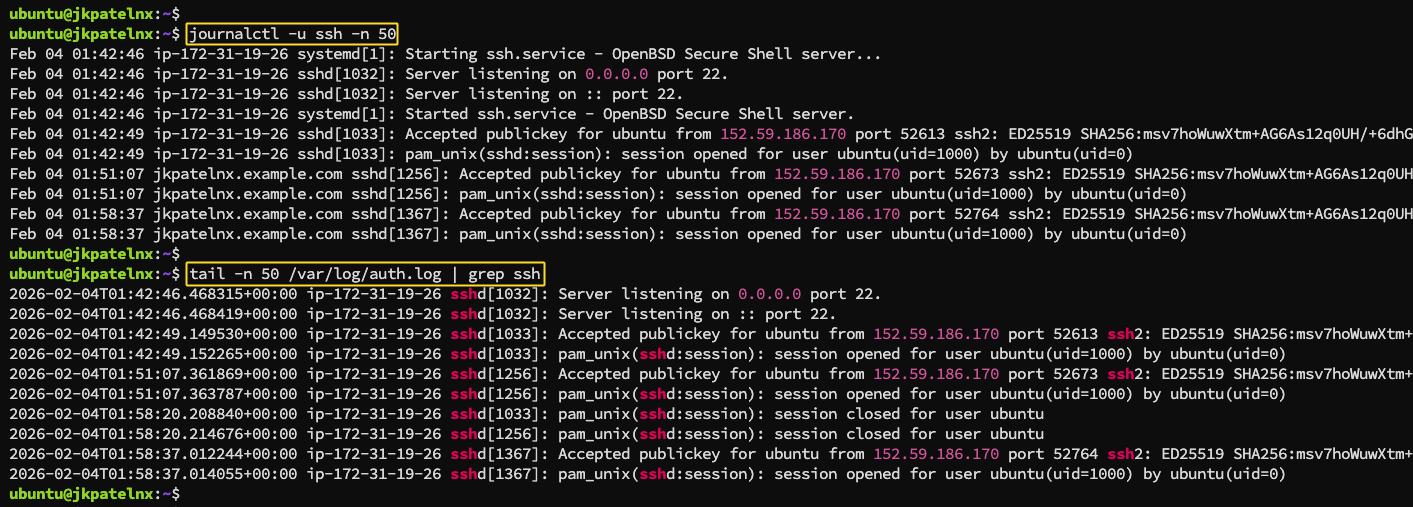
Task: Click timestamp '2026-02-04T01:42:46.468315+00:00'
Action: [x=153, y=294]
